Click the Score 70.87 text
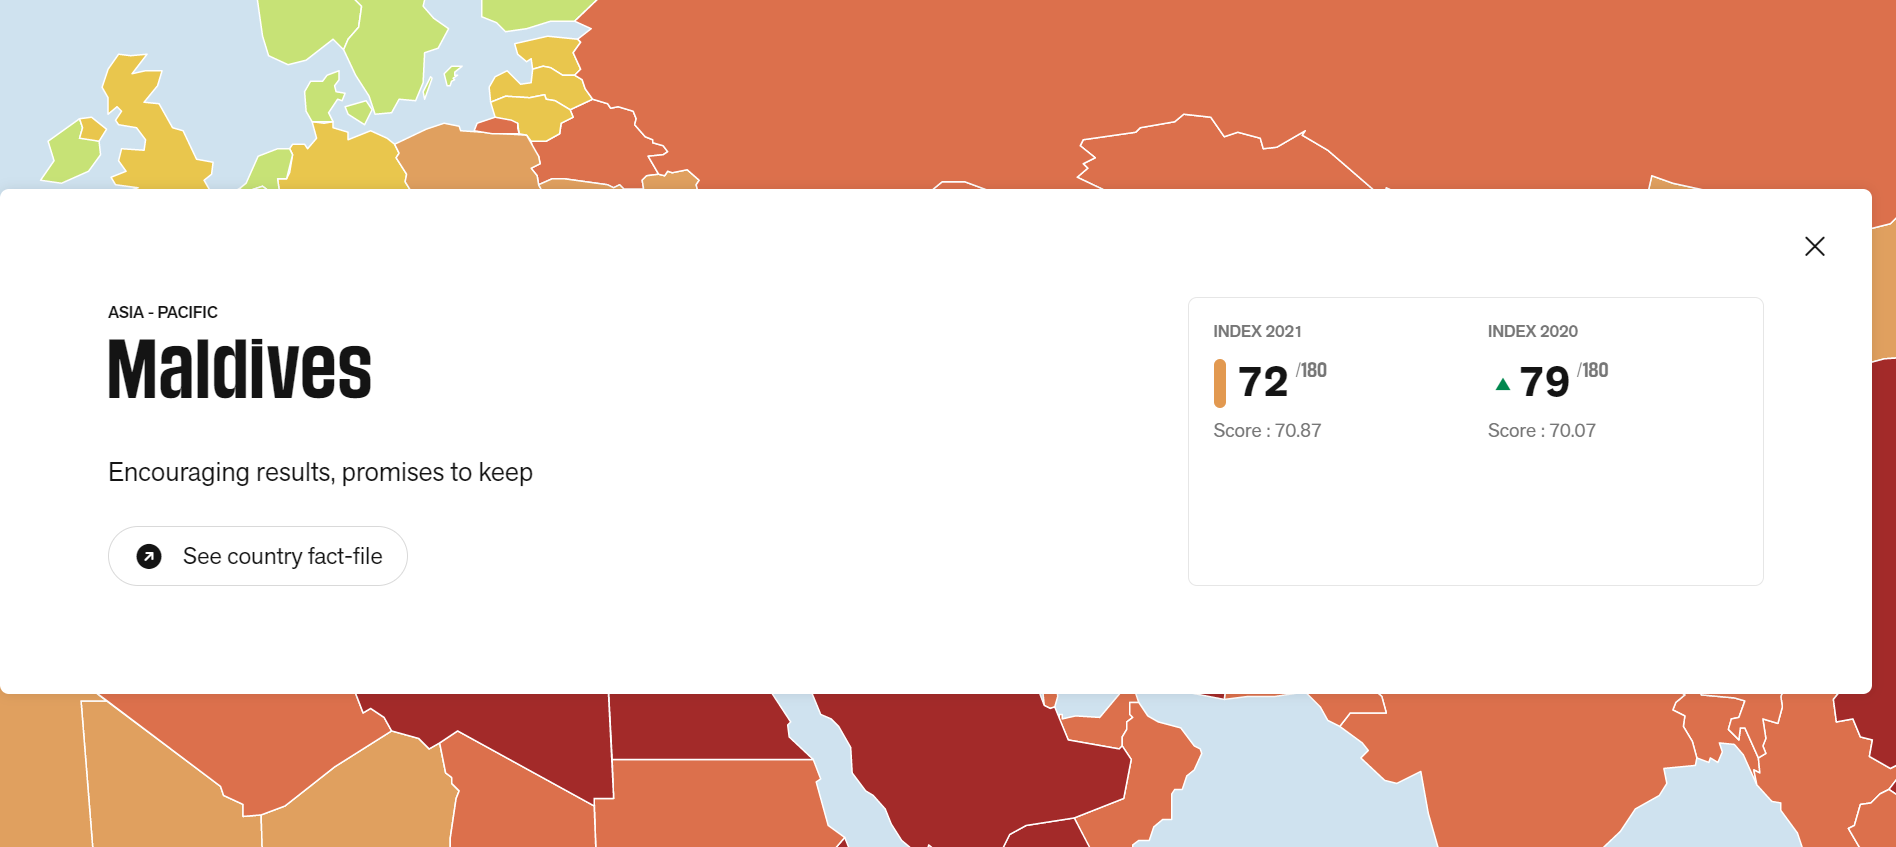The image size is (1896, 847). (1267, 431)
